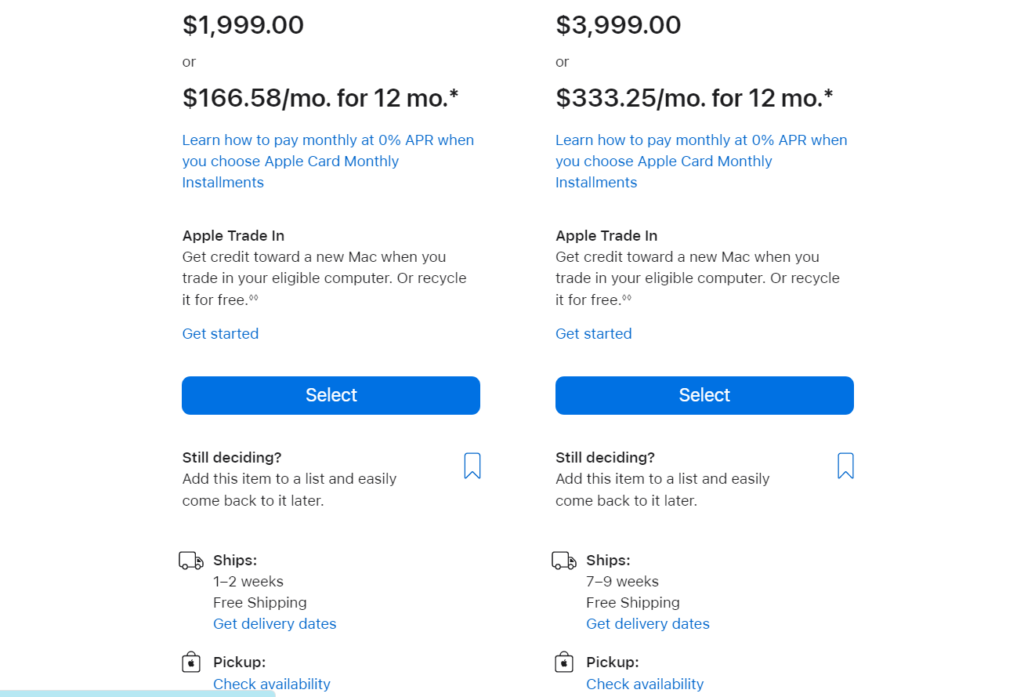1024x697 pixels.
Task: Check availability for right model pickup
Action: click(x=645, y=685)
